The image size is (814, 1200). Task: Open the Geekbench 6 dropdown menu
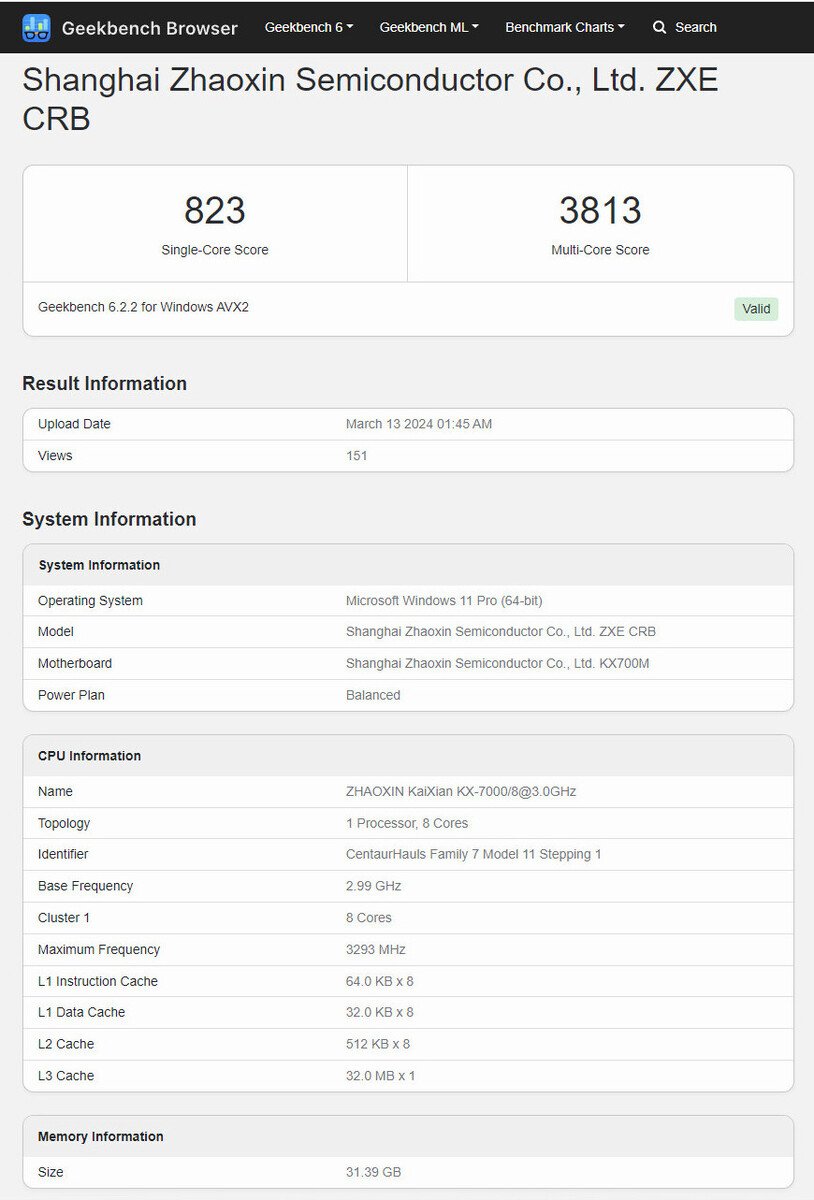coord(307,27)
